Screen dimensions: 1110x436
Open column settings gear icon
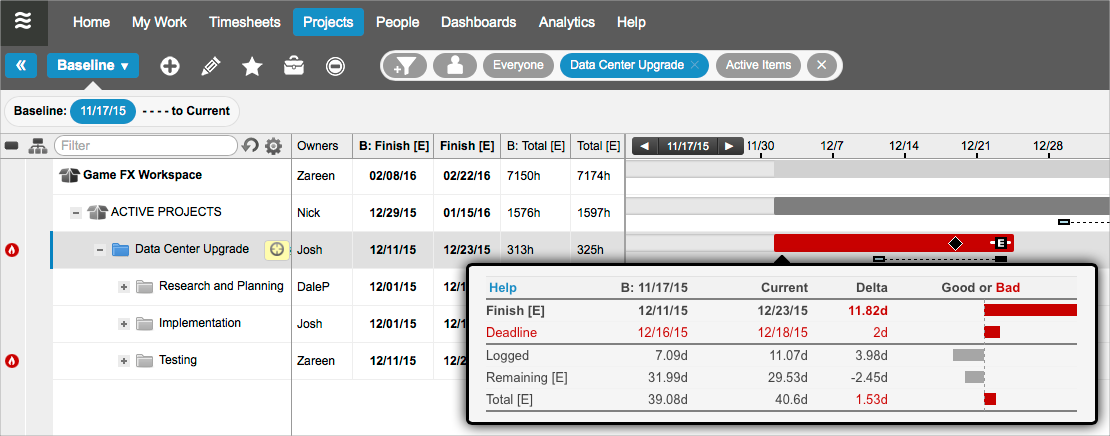click(x=273, y=146)
